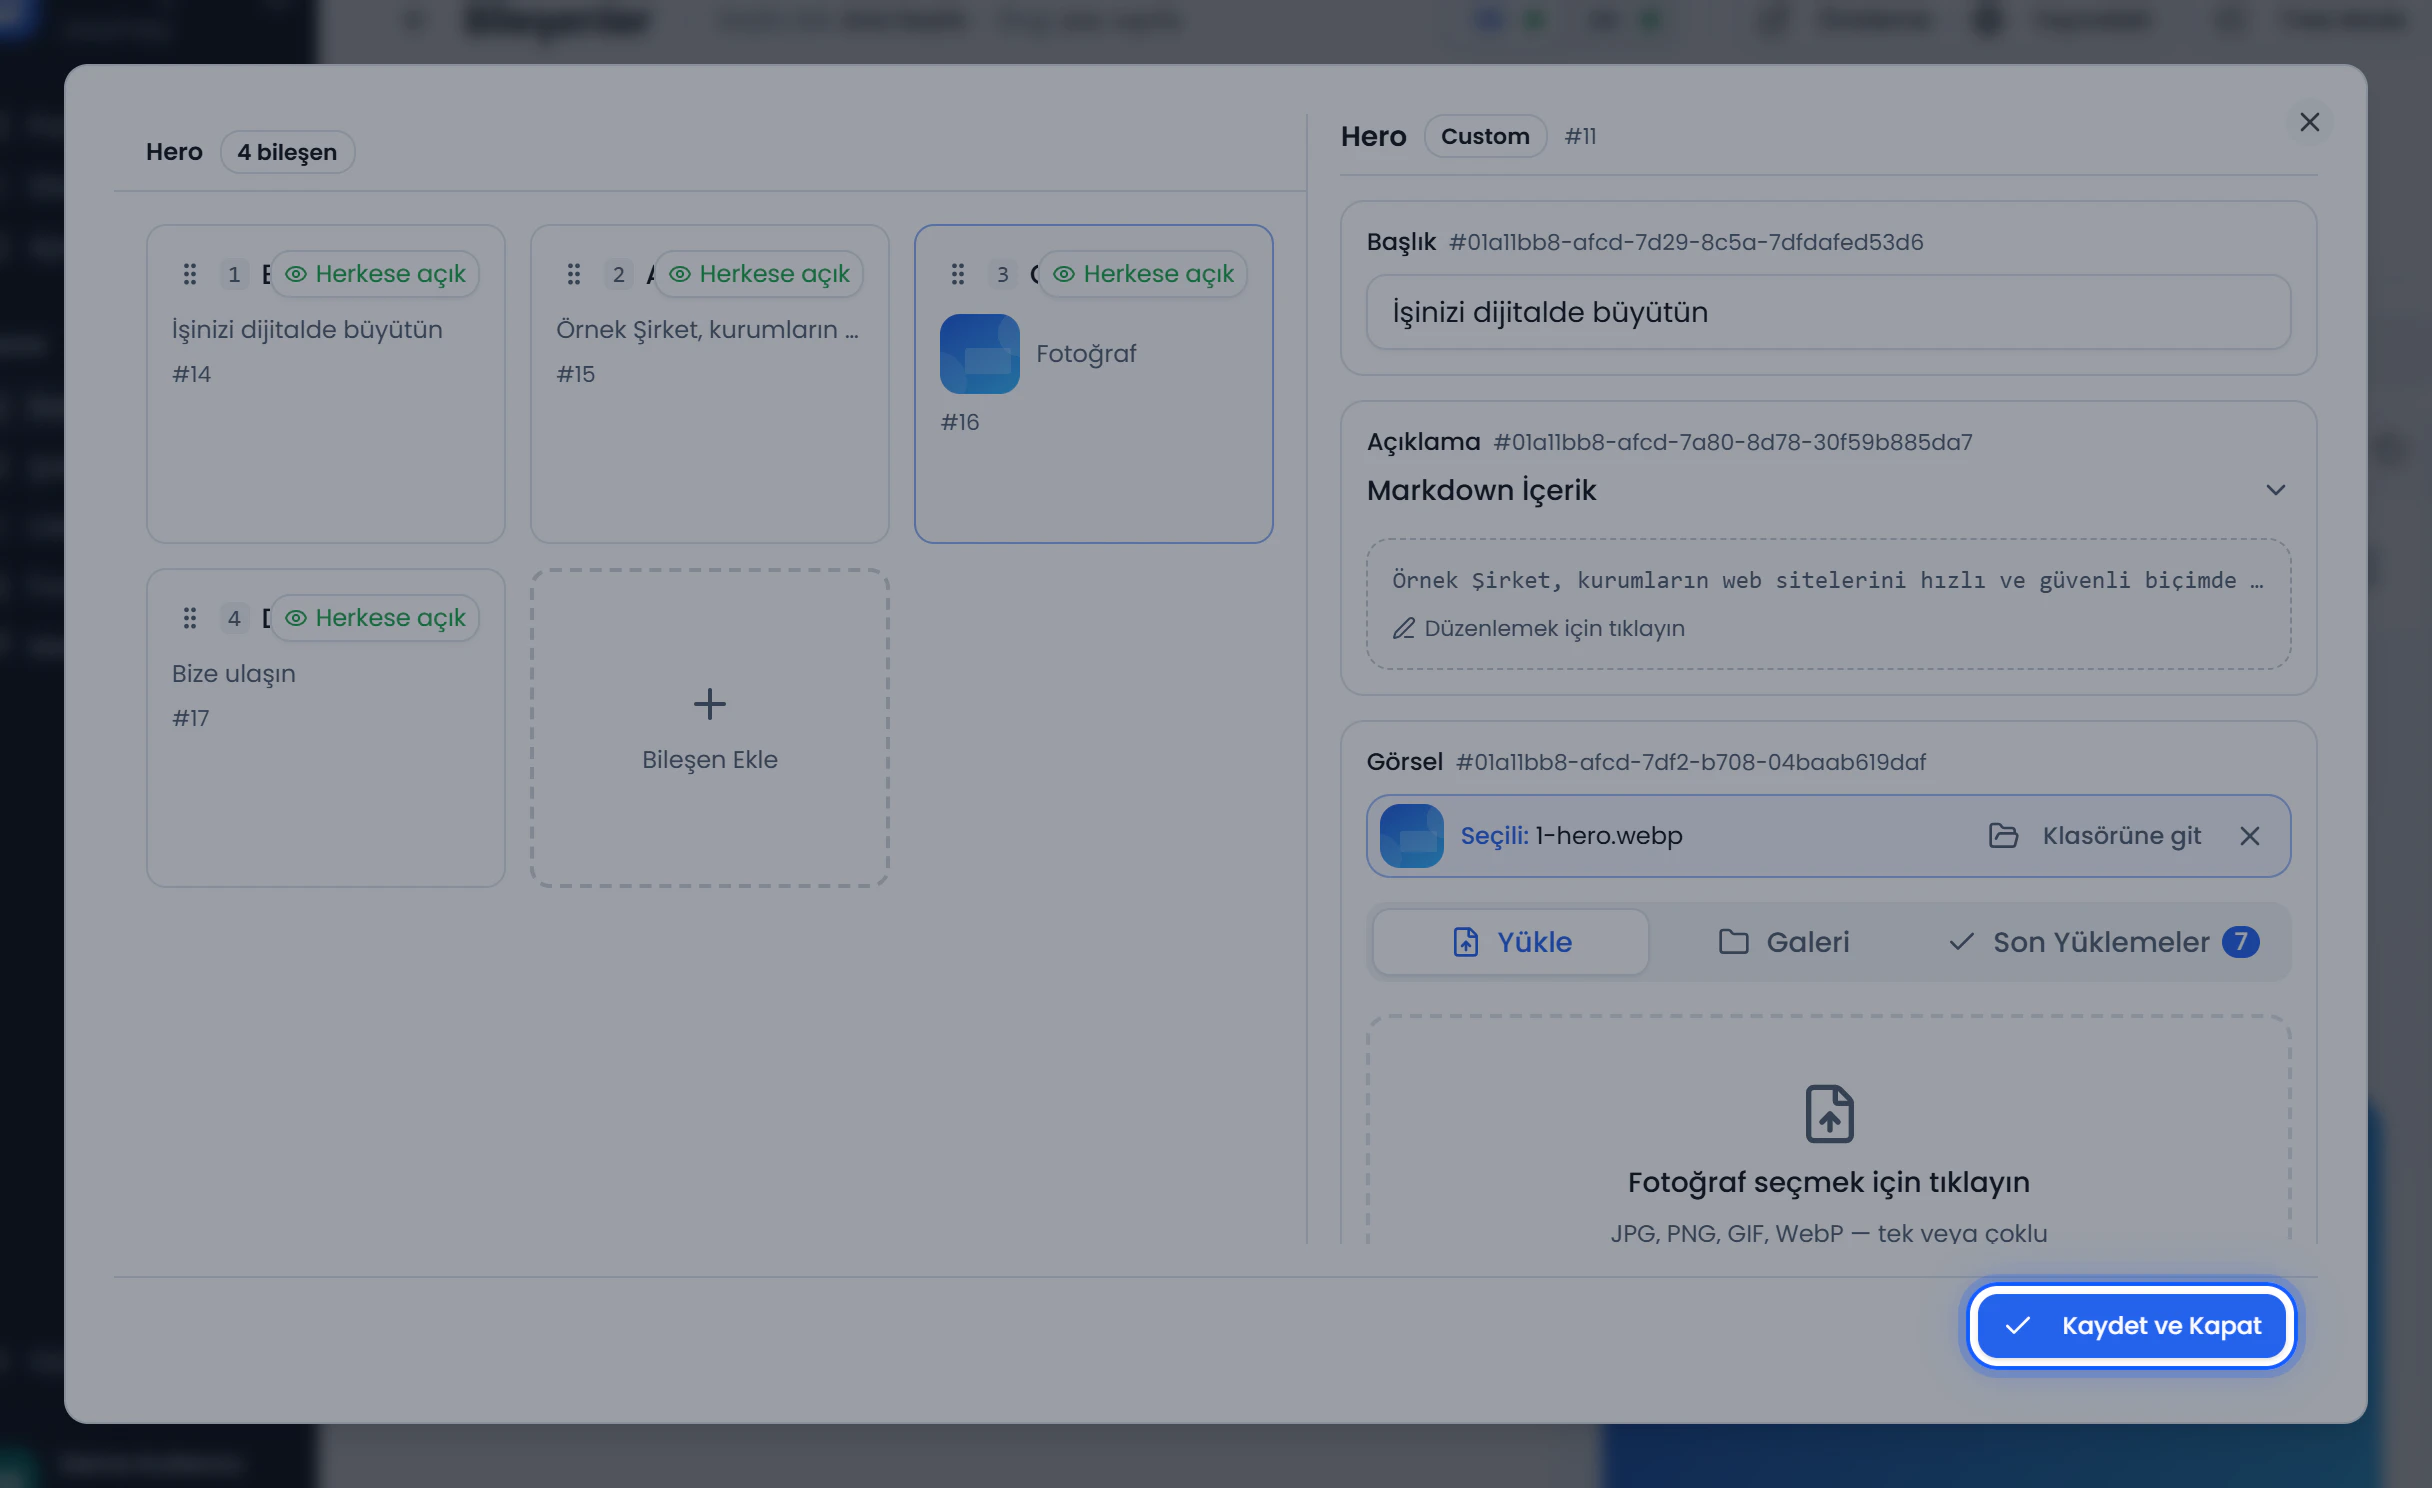Click the pencil icon beside Düzenlemek için tıklayın

click(x=1404, y=628)
